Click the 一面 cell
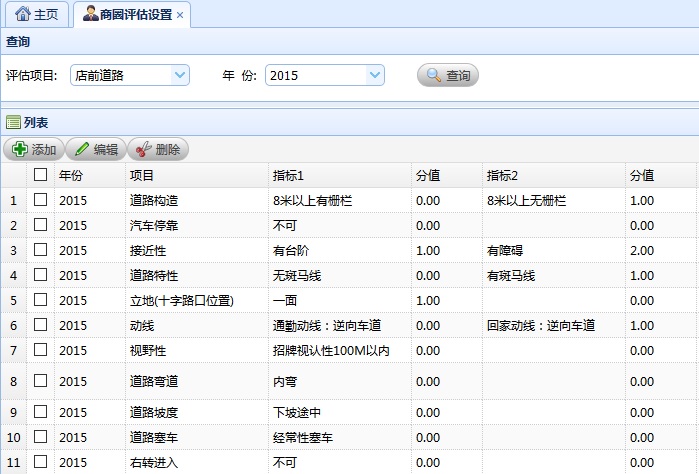 (x=340, y=300)
